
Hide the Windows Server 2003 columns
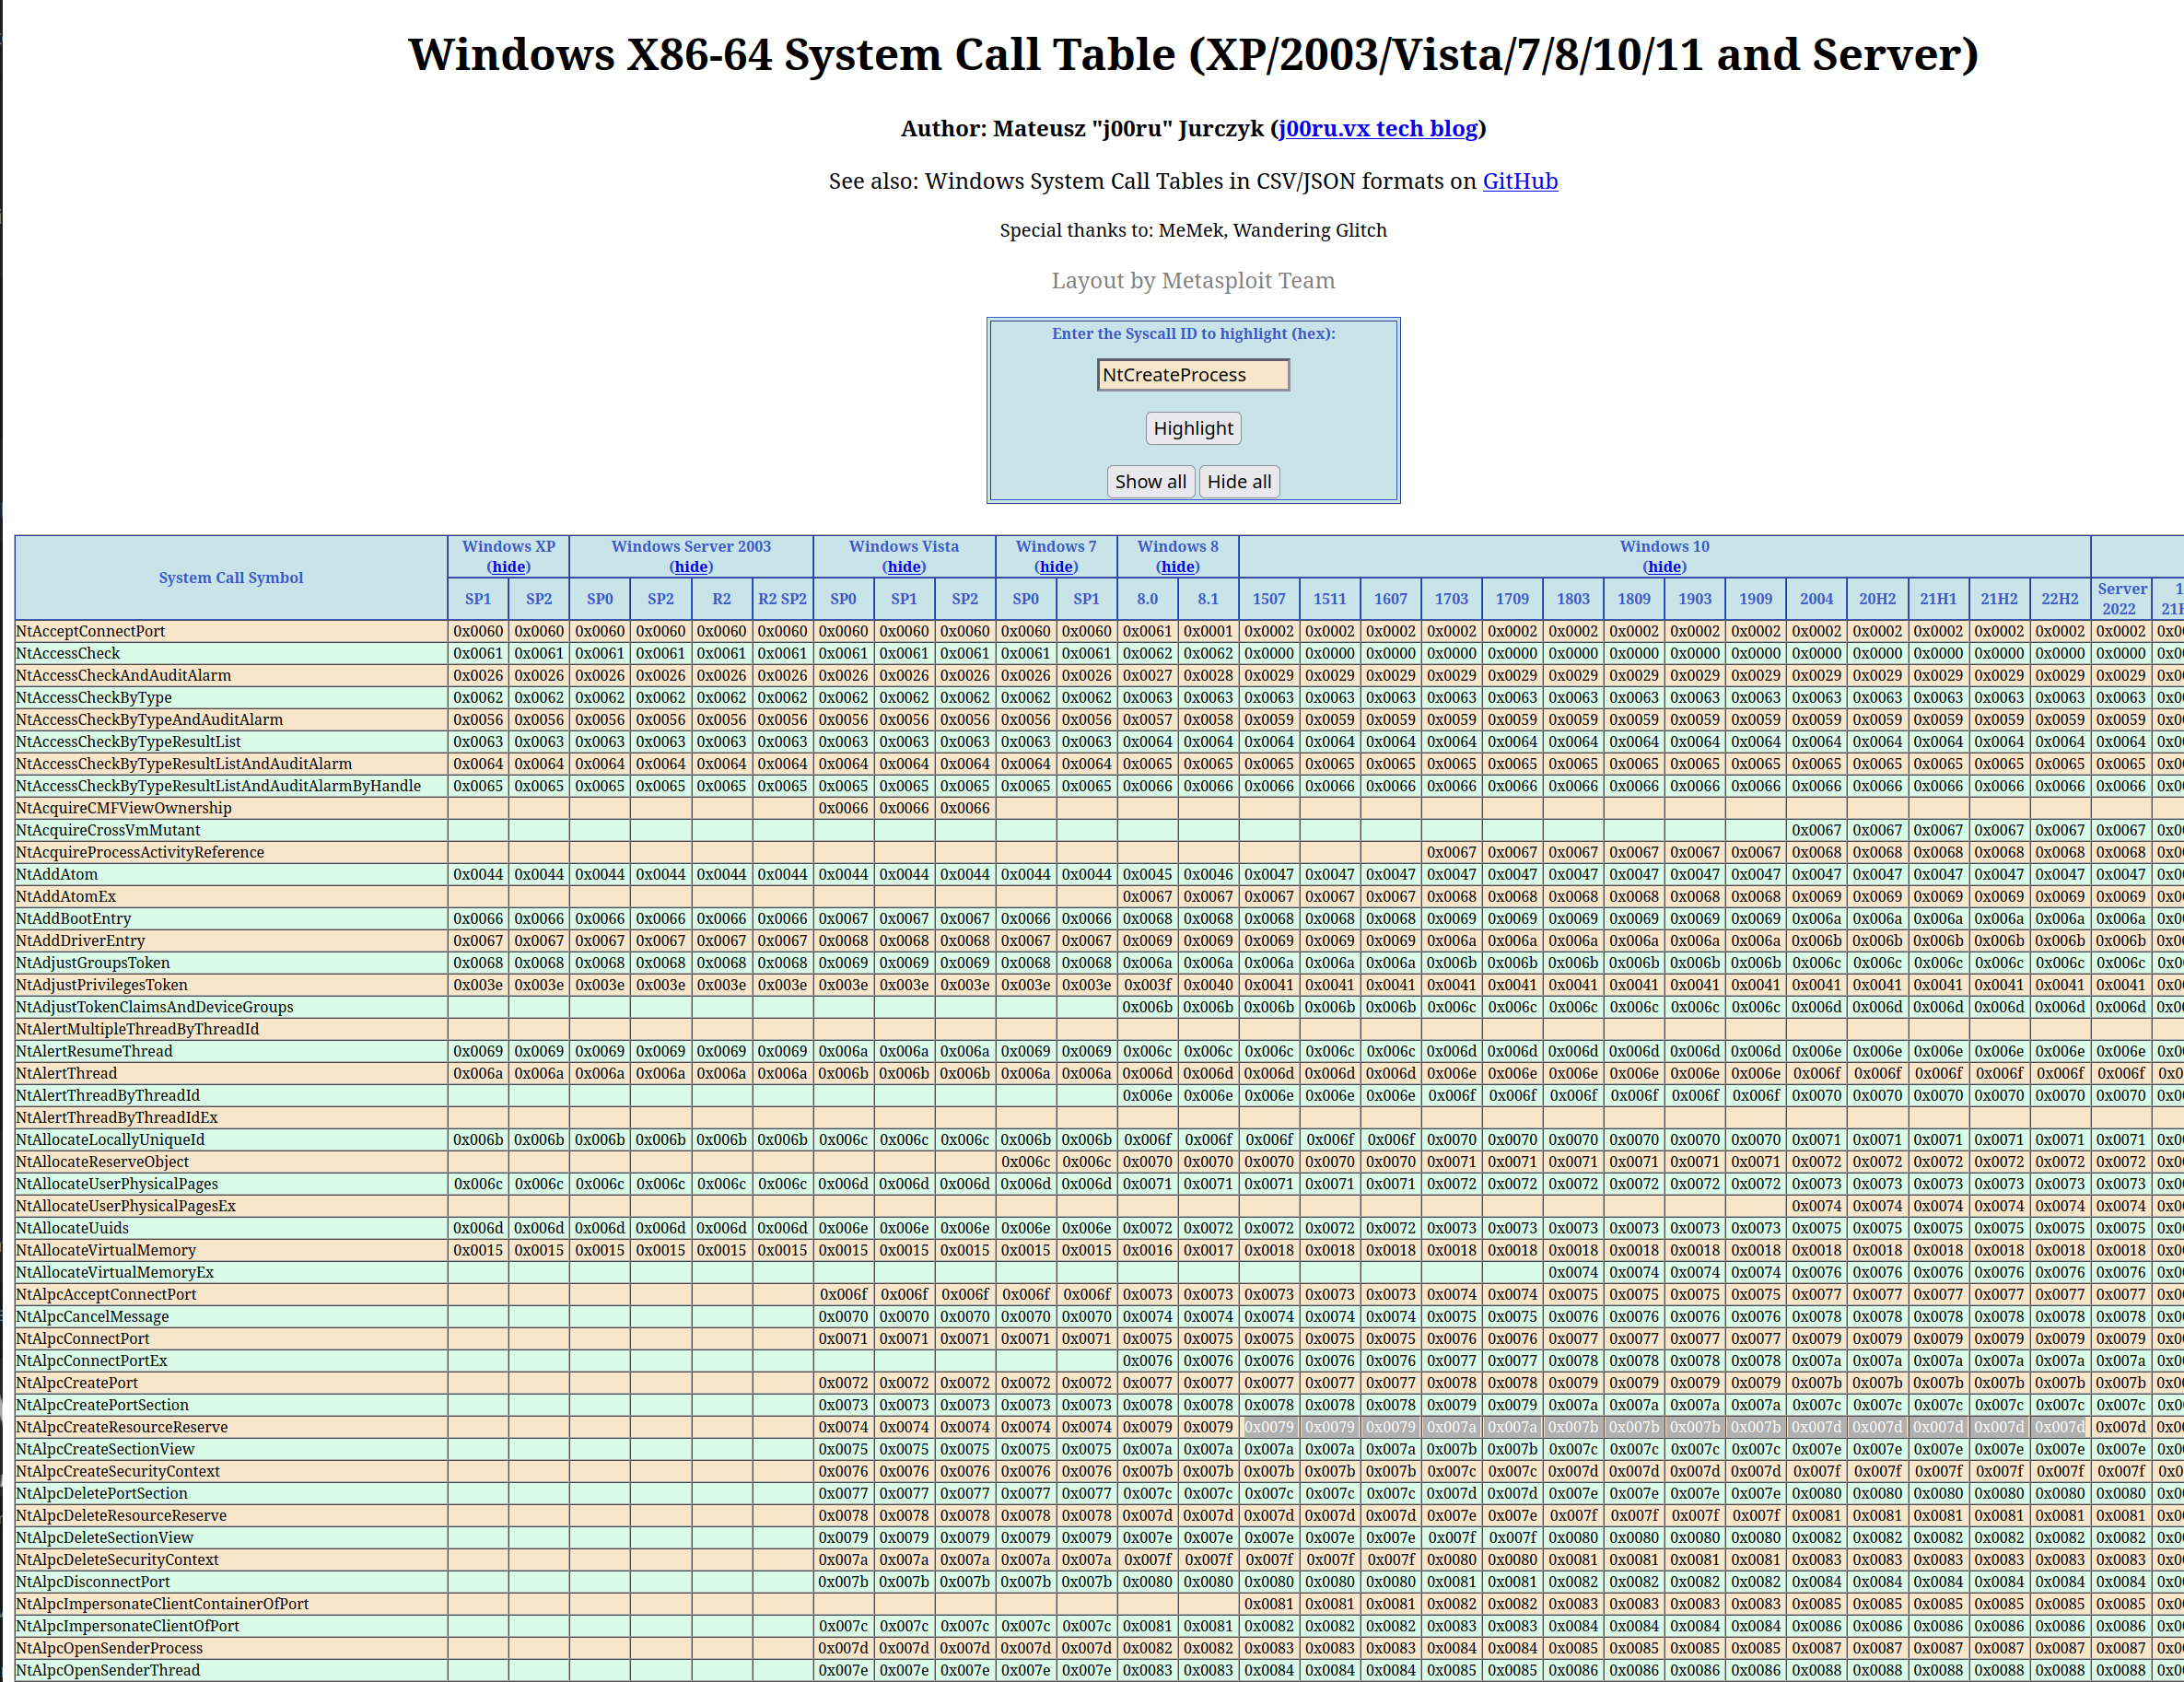coord(691,567)
